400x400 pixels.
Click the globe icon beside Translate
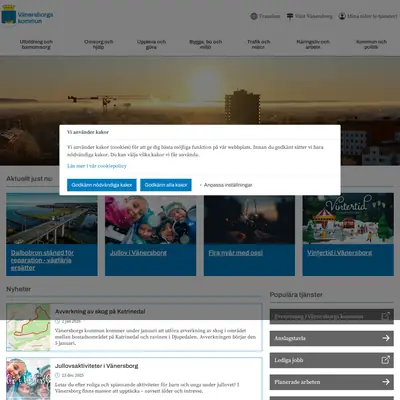(x=254, y=16)
